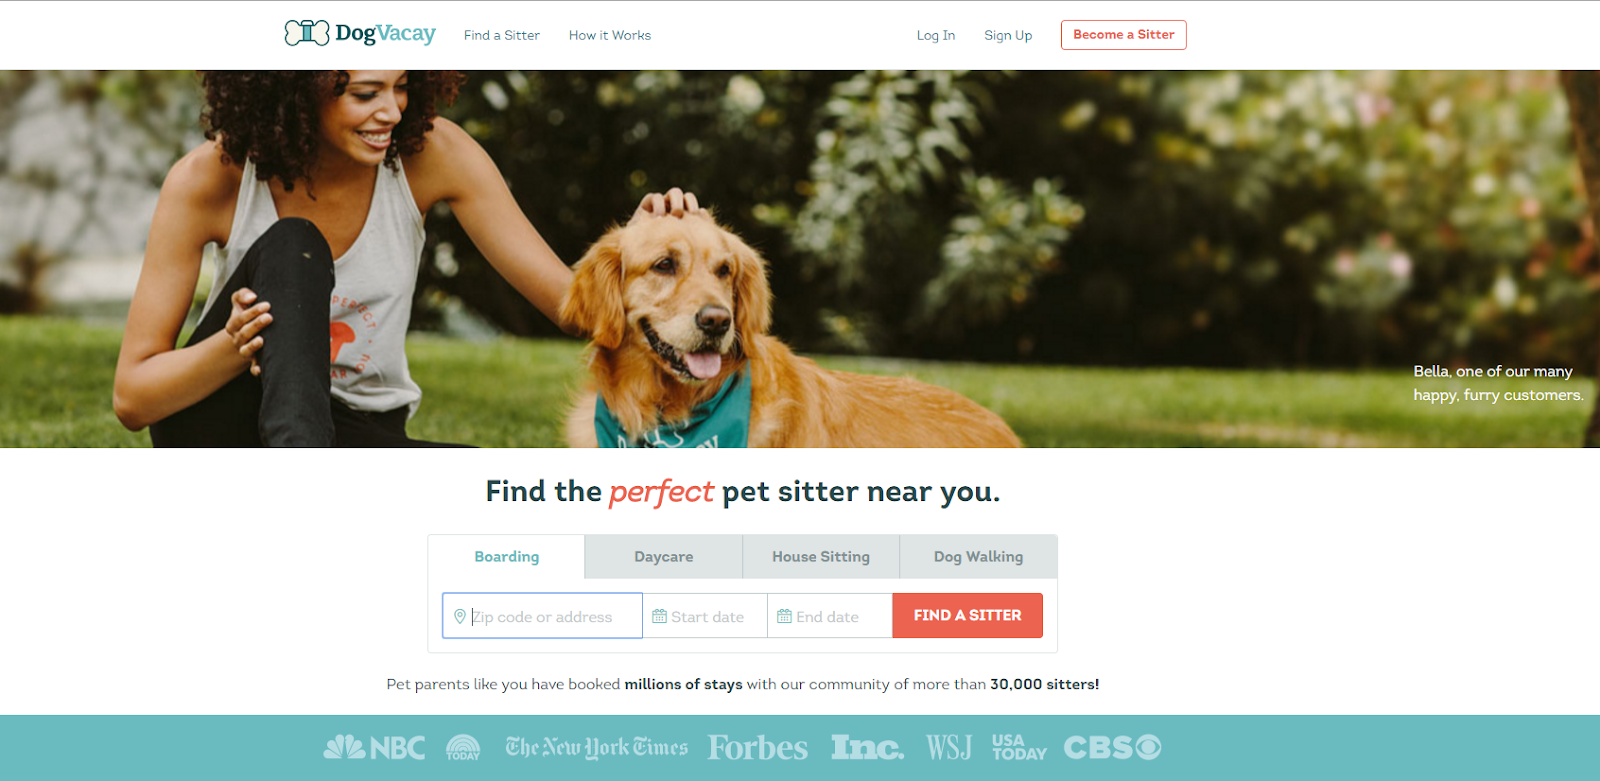The height and width of the screenshot is (781, 1600).
Task: Click the CBS eye logo
Action: point(1112,747)
